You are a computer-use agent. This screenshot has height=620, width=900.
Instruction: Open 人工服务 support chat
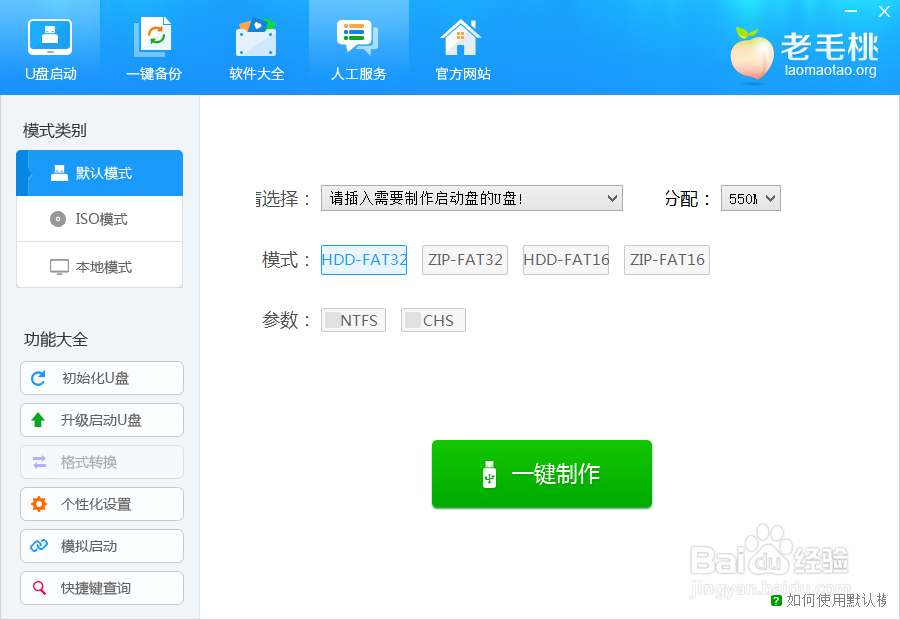[358, 45]
